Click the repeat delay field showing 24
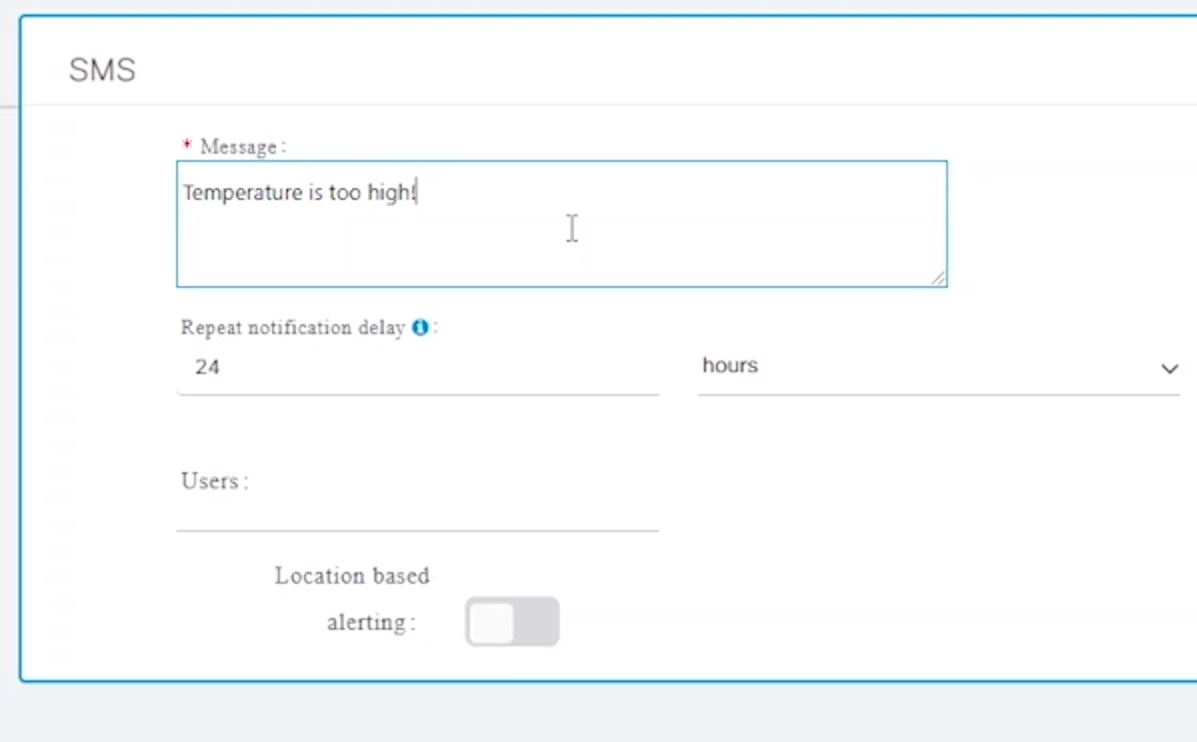Image resolution: width=1197 pixels, height=742 pixels. point(418,368)
